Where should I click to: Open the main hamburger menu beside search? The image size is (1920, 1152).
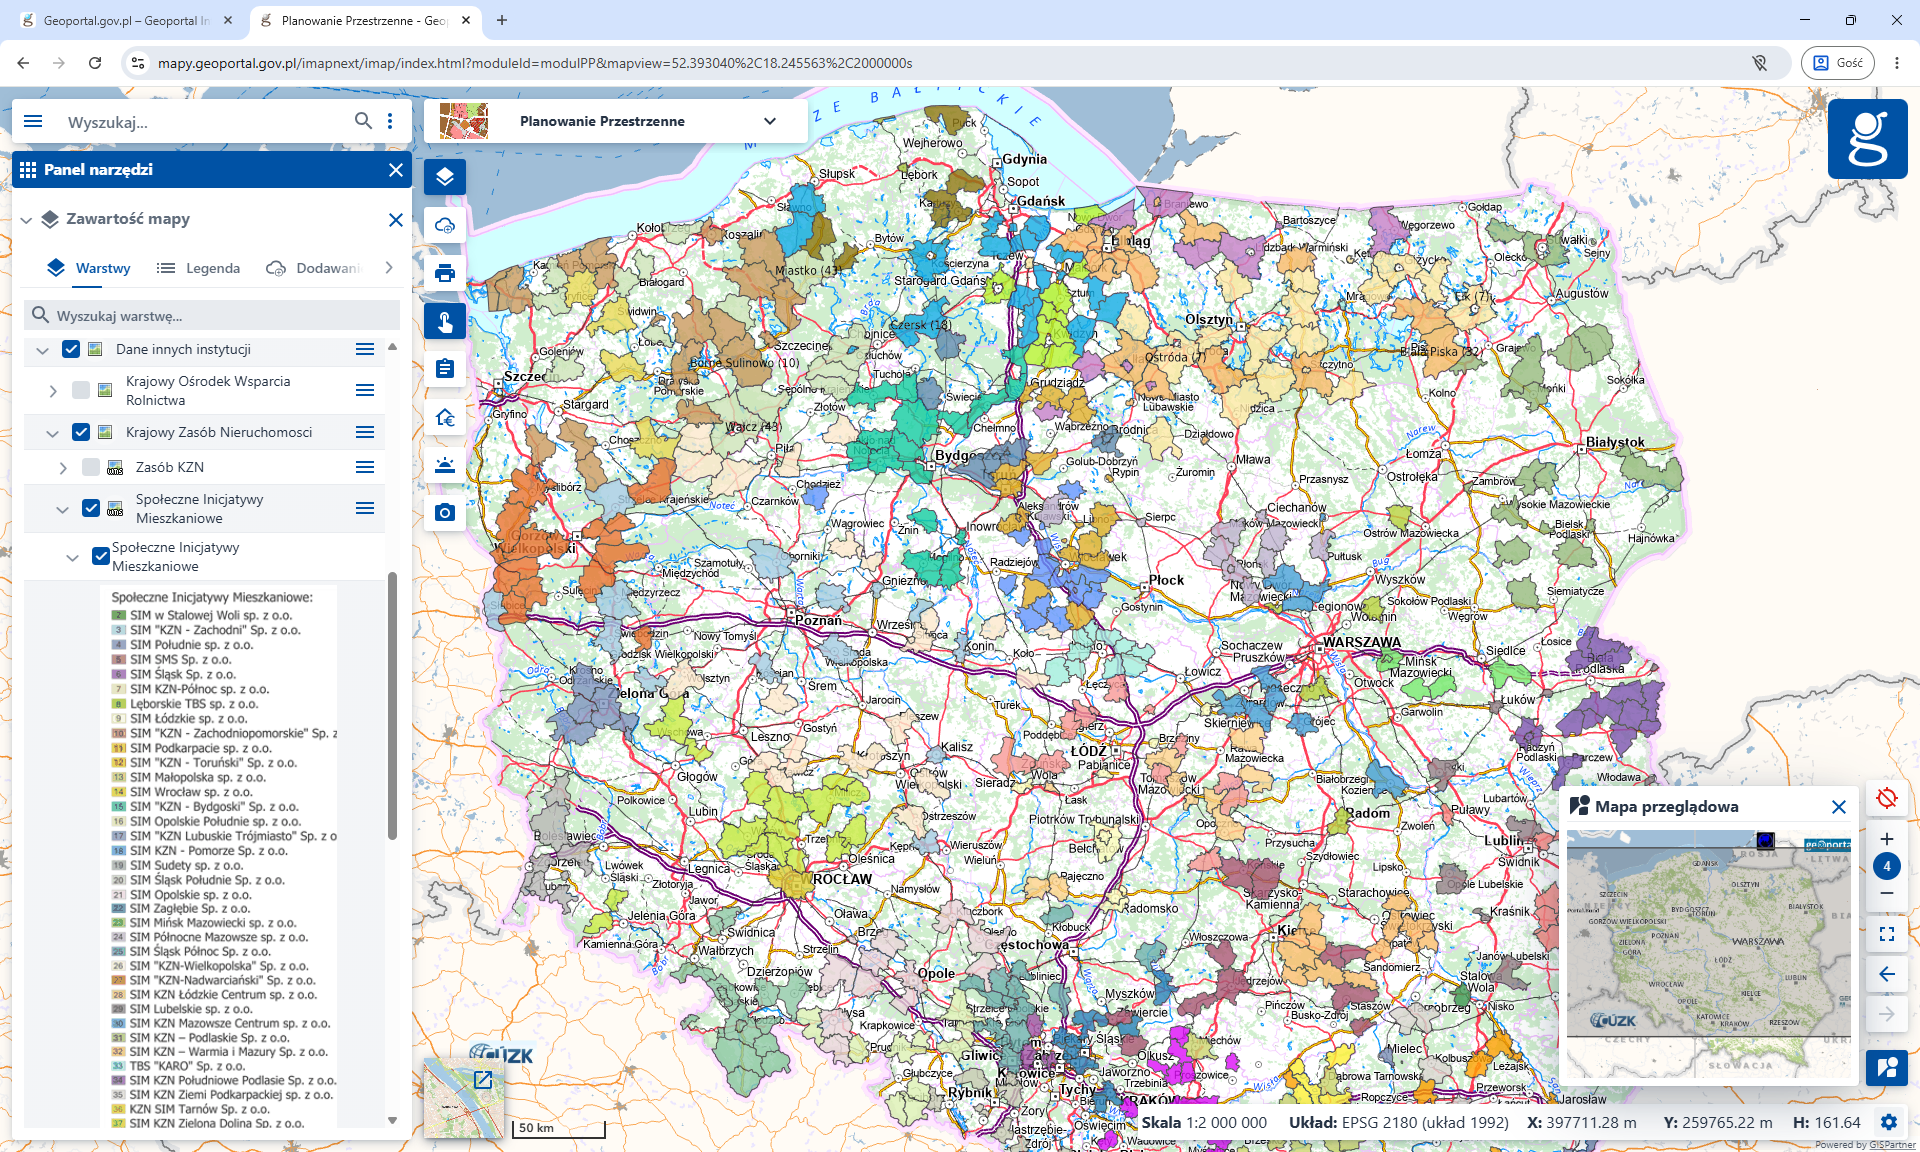[x=33, y=121]
